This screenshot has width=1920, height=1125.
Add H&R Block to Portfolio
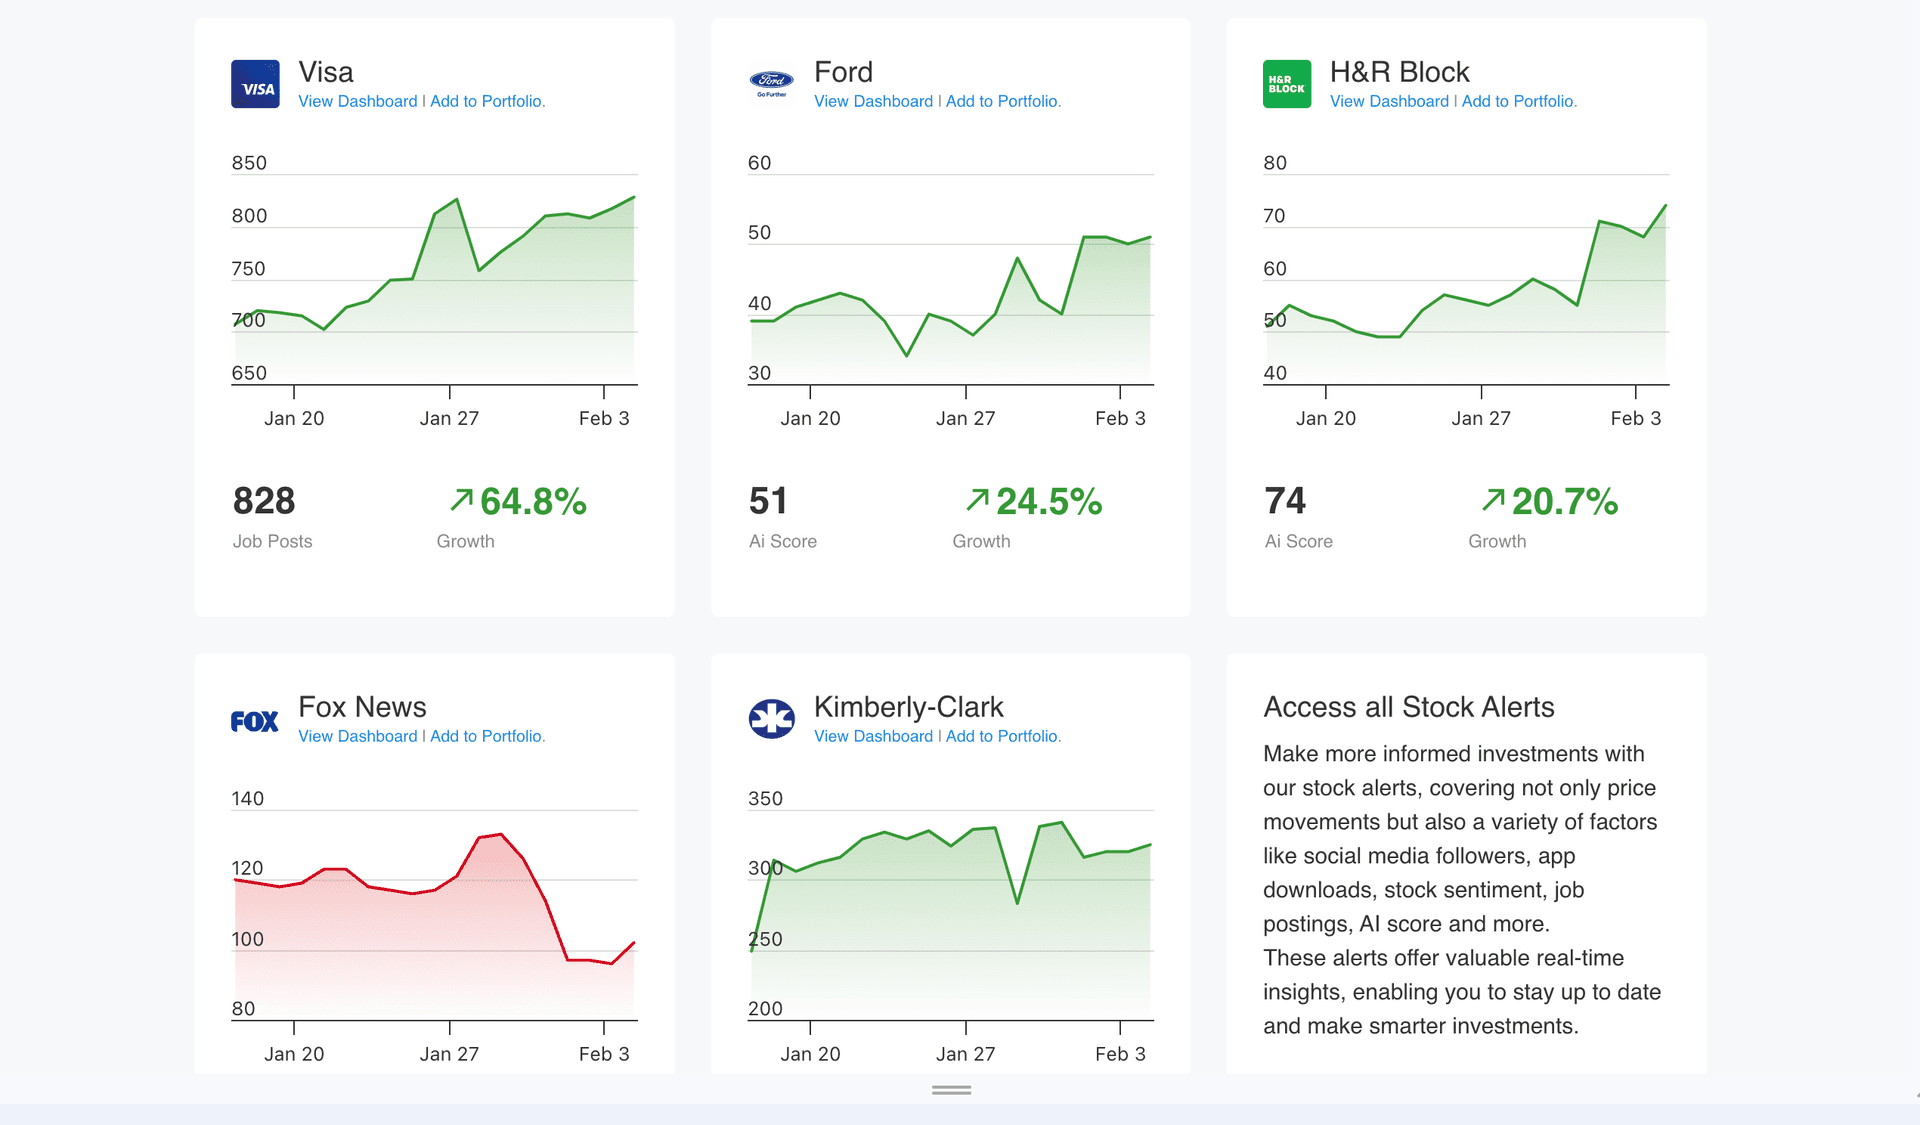[x=1519, y=101]
